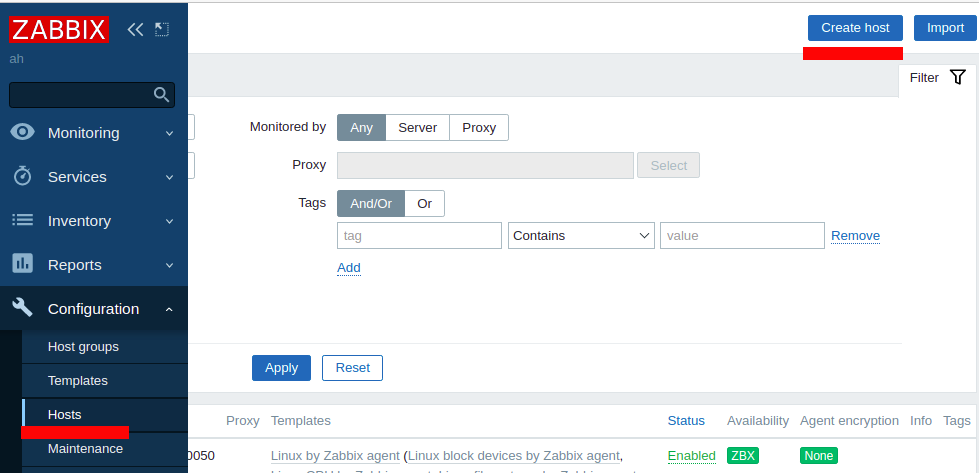Click the magnifier icon in sidebar search
Viewport: 979px width, 473px height.
pos(161,95)
